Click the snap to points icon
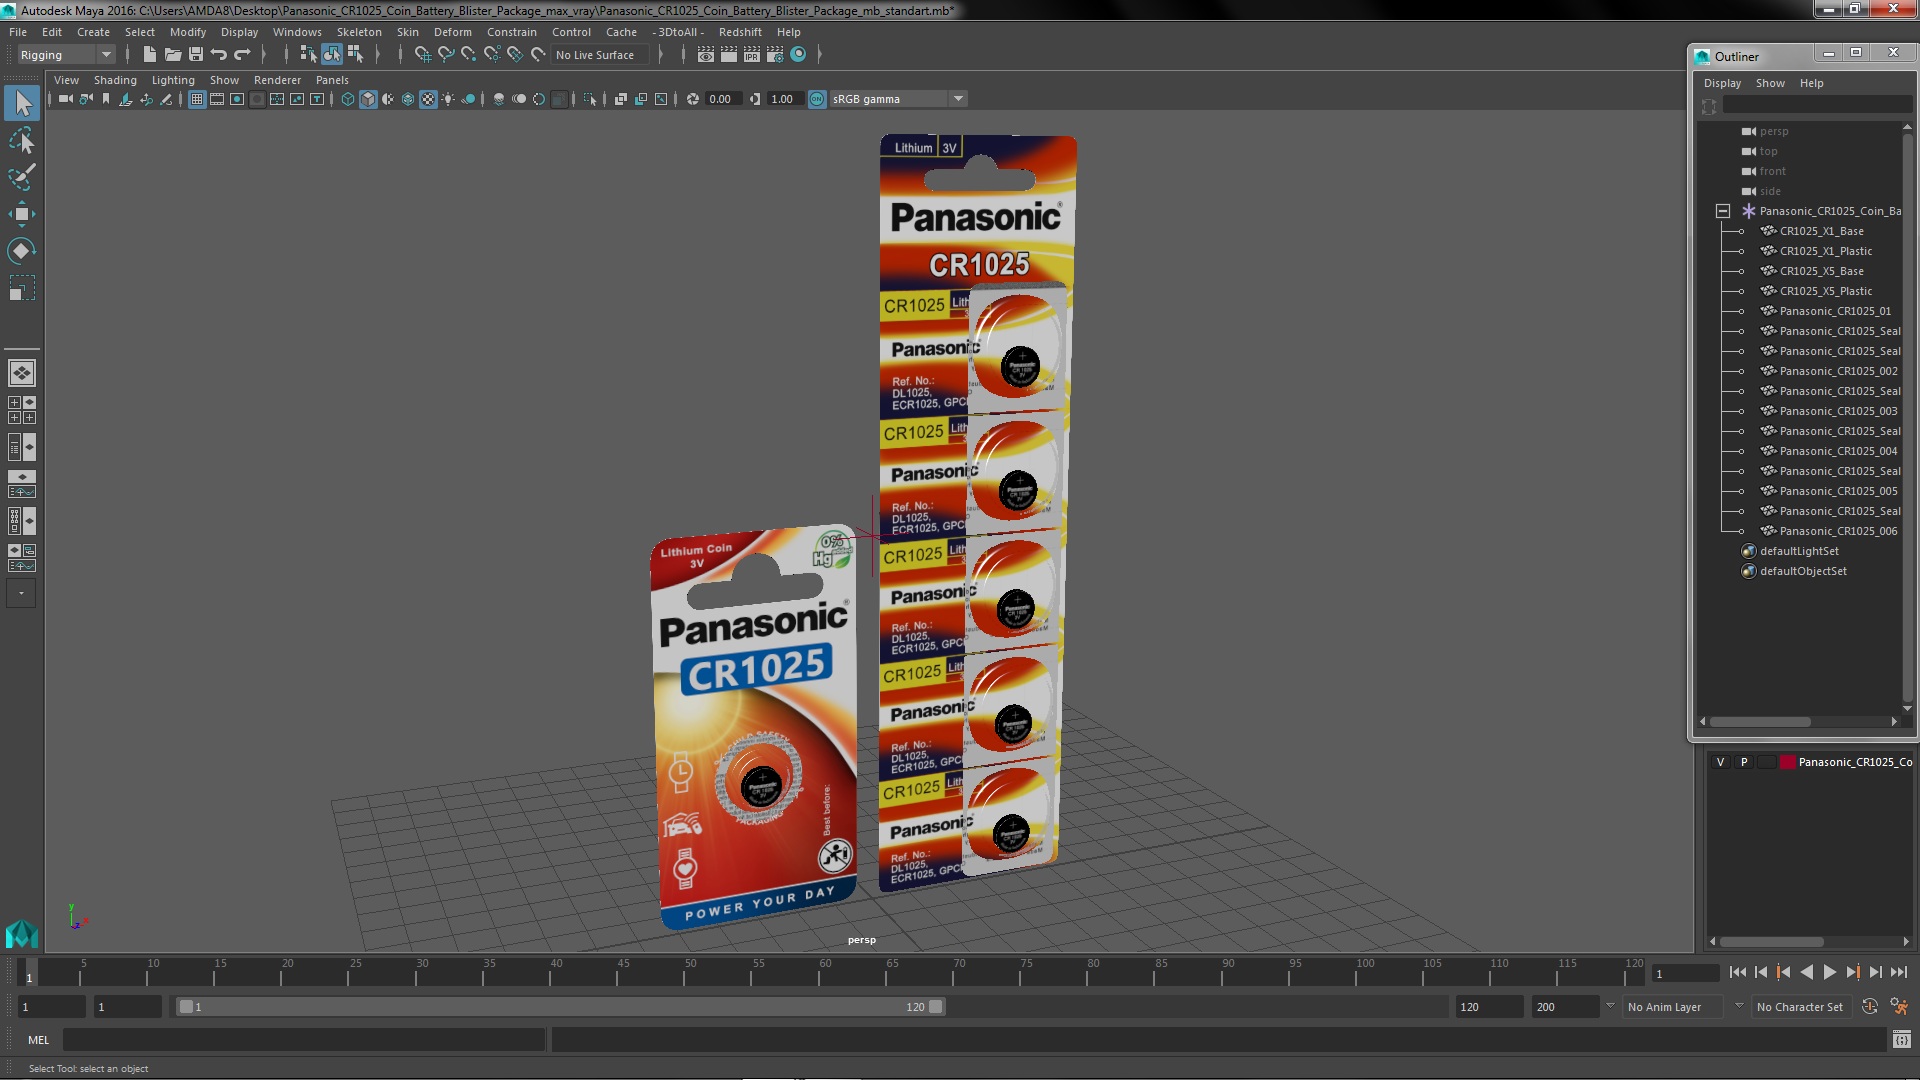 click(469, 55)
